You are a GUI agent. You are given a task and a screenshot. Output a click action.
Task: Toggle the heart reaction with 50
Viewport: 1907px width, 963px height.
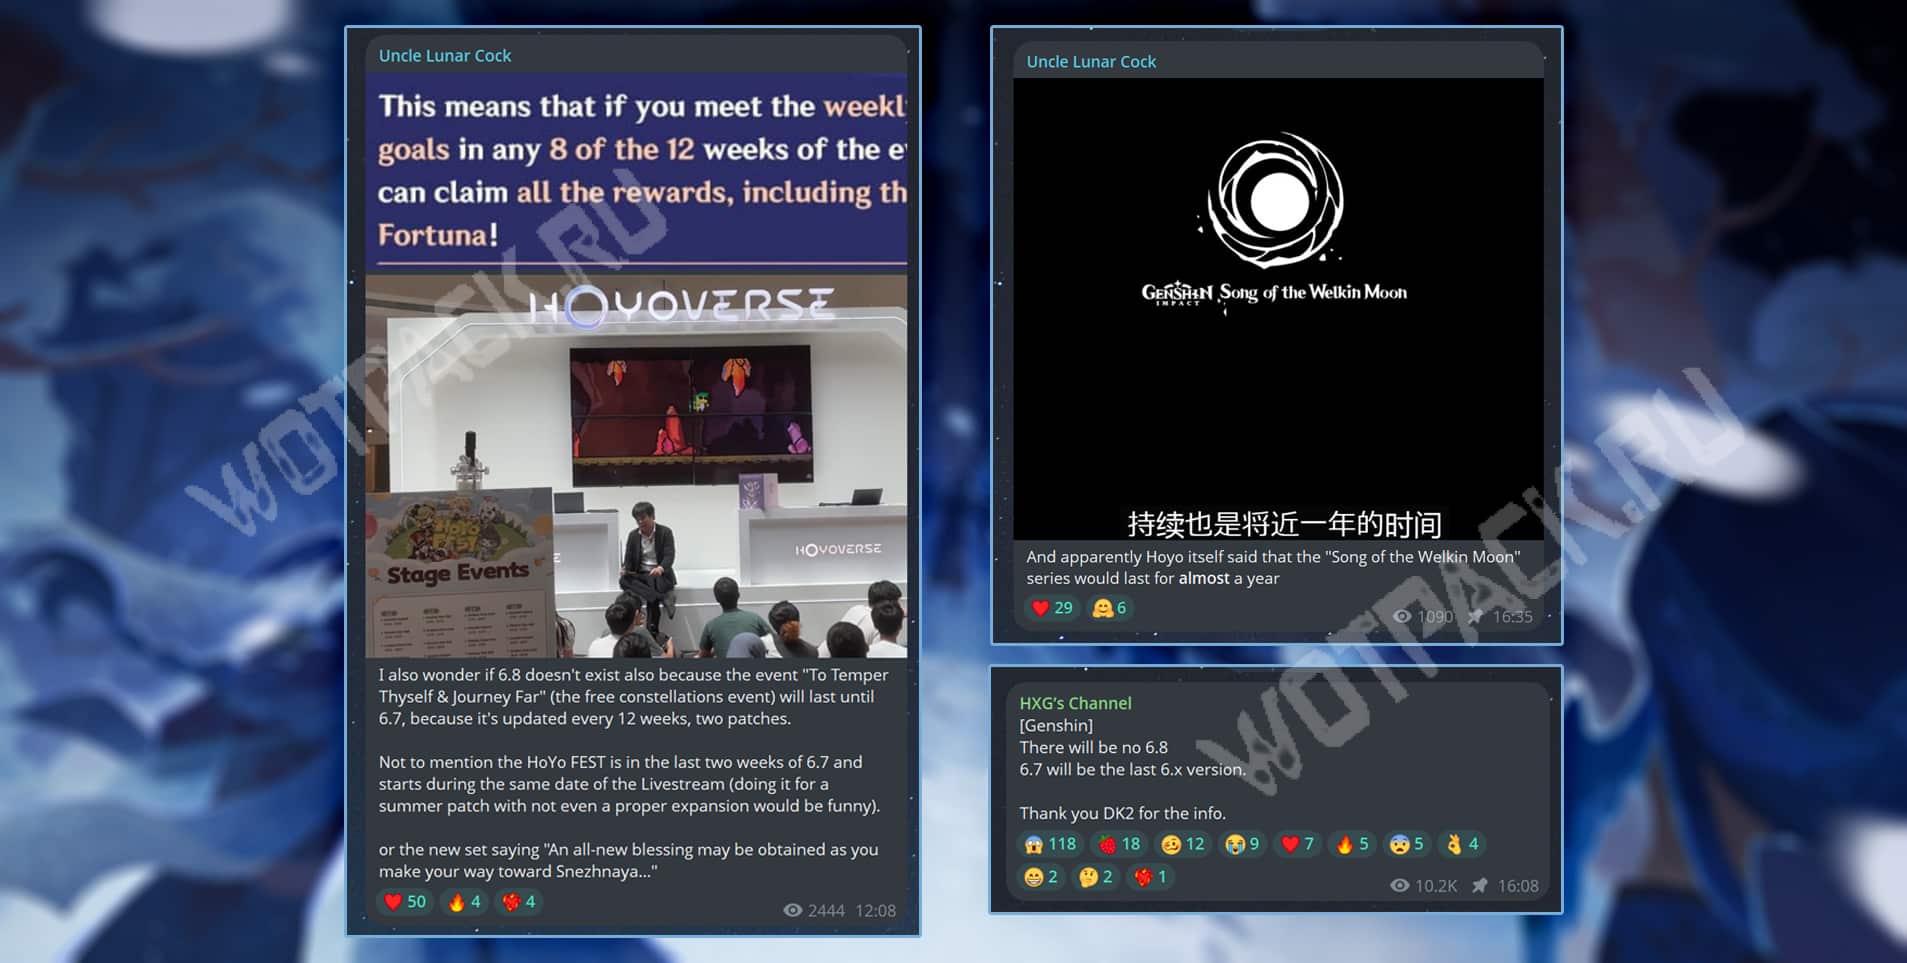(x=405, y=902)
